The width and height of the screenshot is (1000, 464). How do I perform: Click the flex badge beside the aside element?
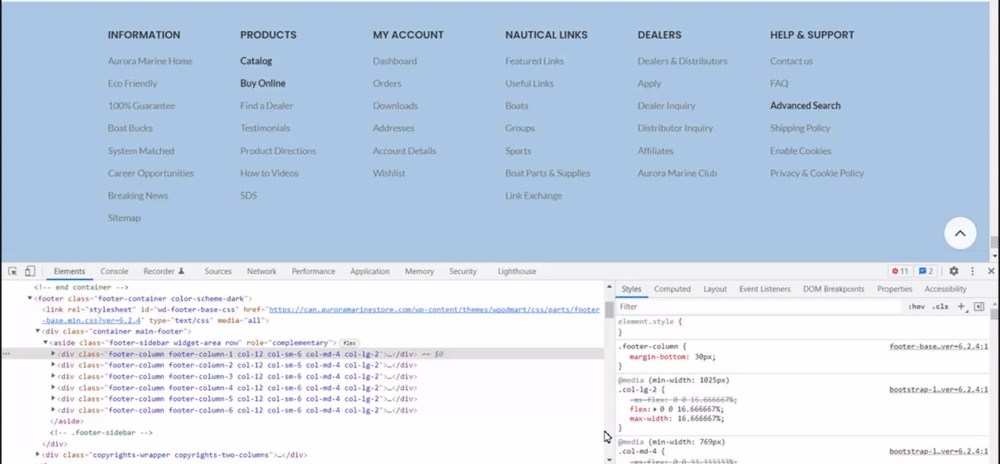point(349,343)
